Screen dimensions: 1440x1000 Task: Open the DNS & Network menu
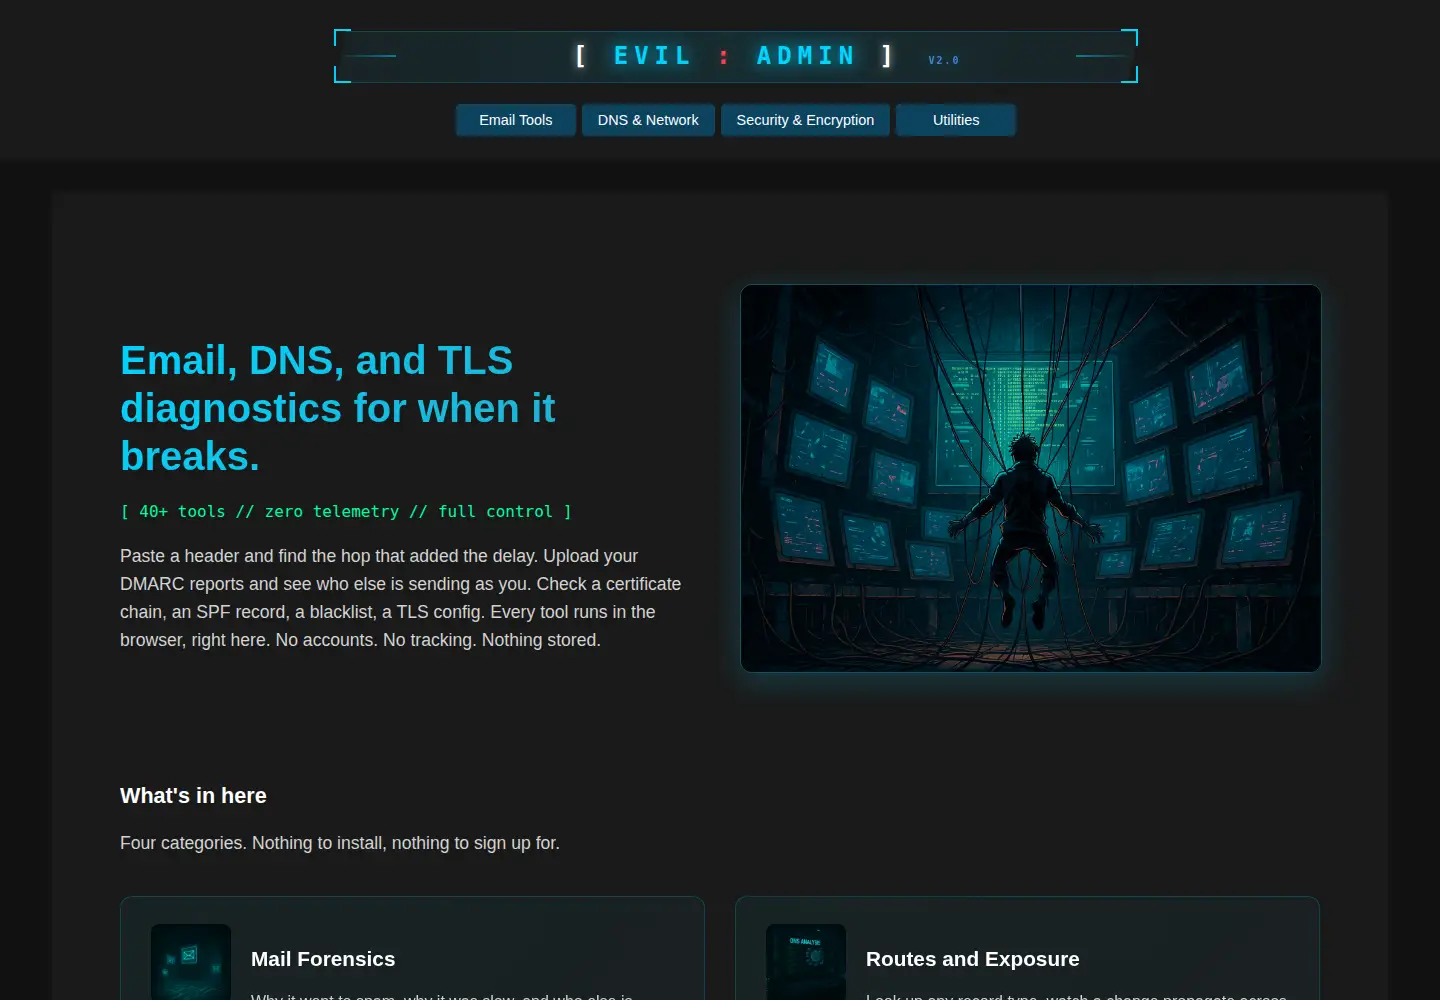point(648,120)
